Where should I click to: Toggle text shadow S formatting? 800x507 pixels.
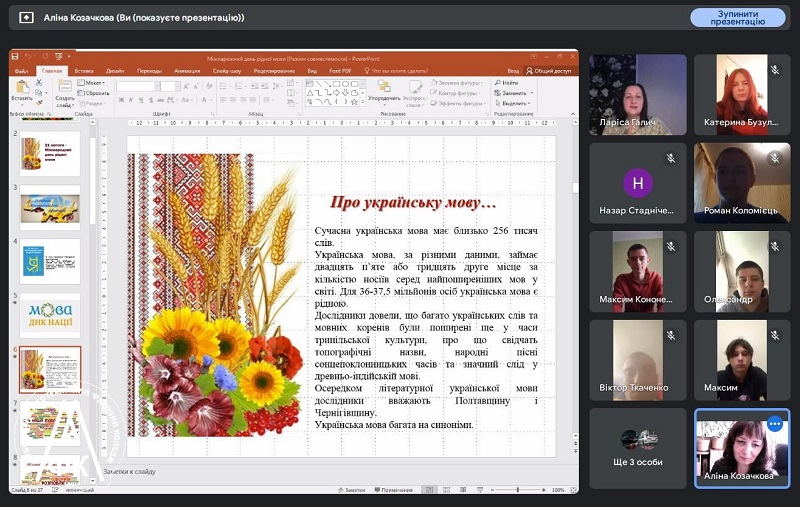(151, 100)
